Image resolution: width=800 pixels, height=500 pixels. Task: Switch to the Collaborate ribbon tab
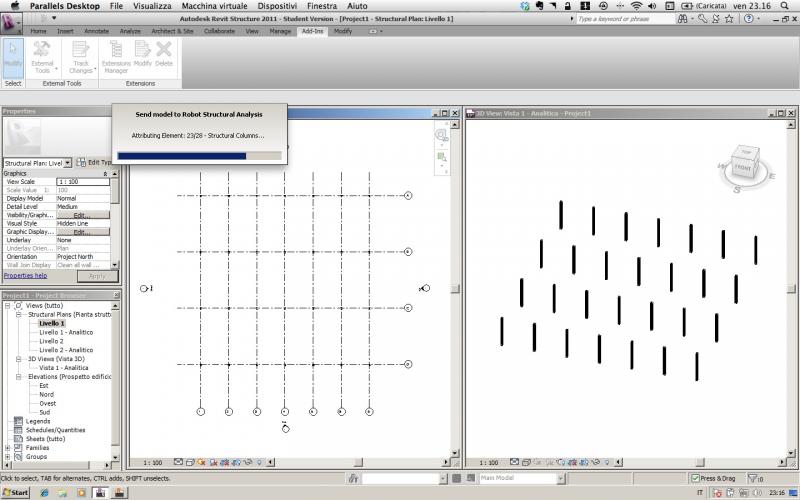click(x=219, y=31)
